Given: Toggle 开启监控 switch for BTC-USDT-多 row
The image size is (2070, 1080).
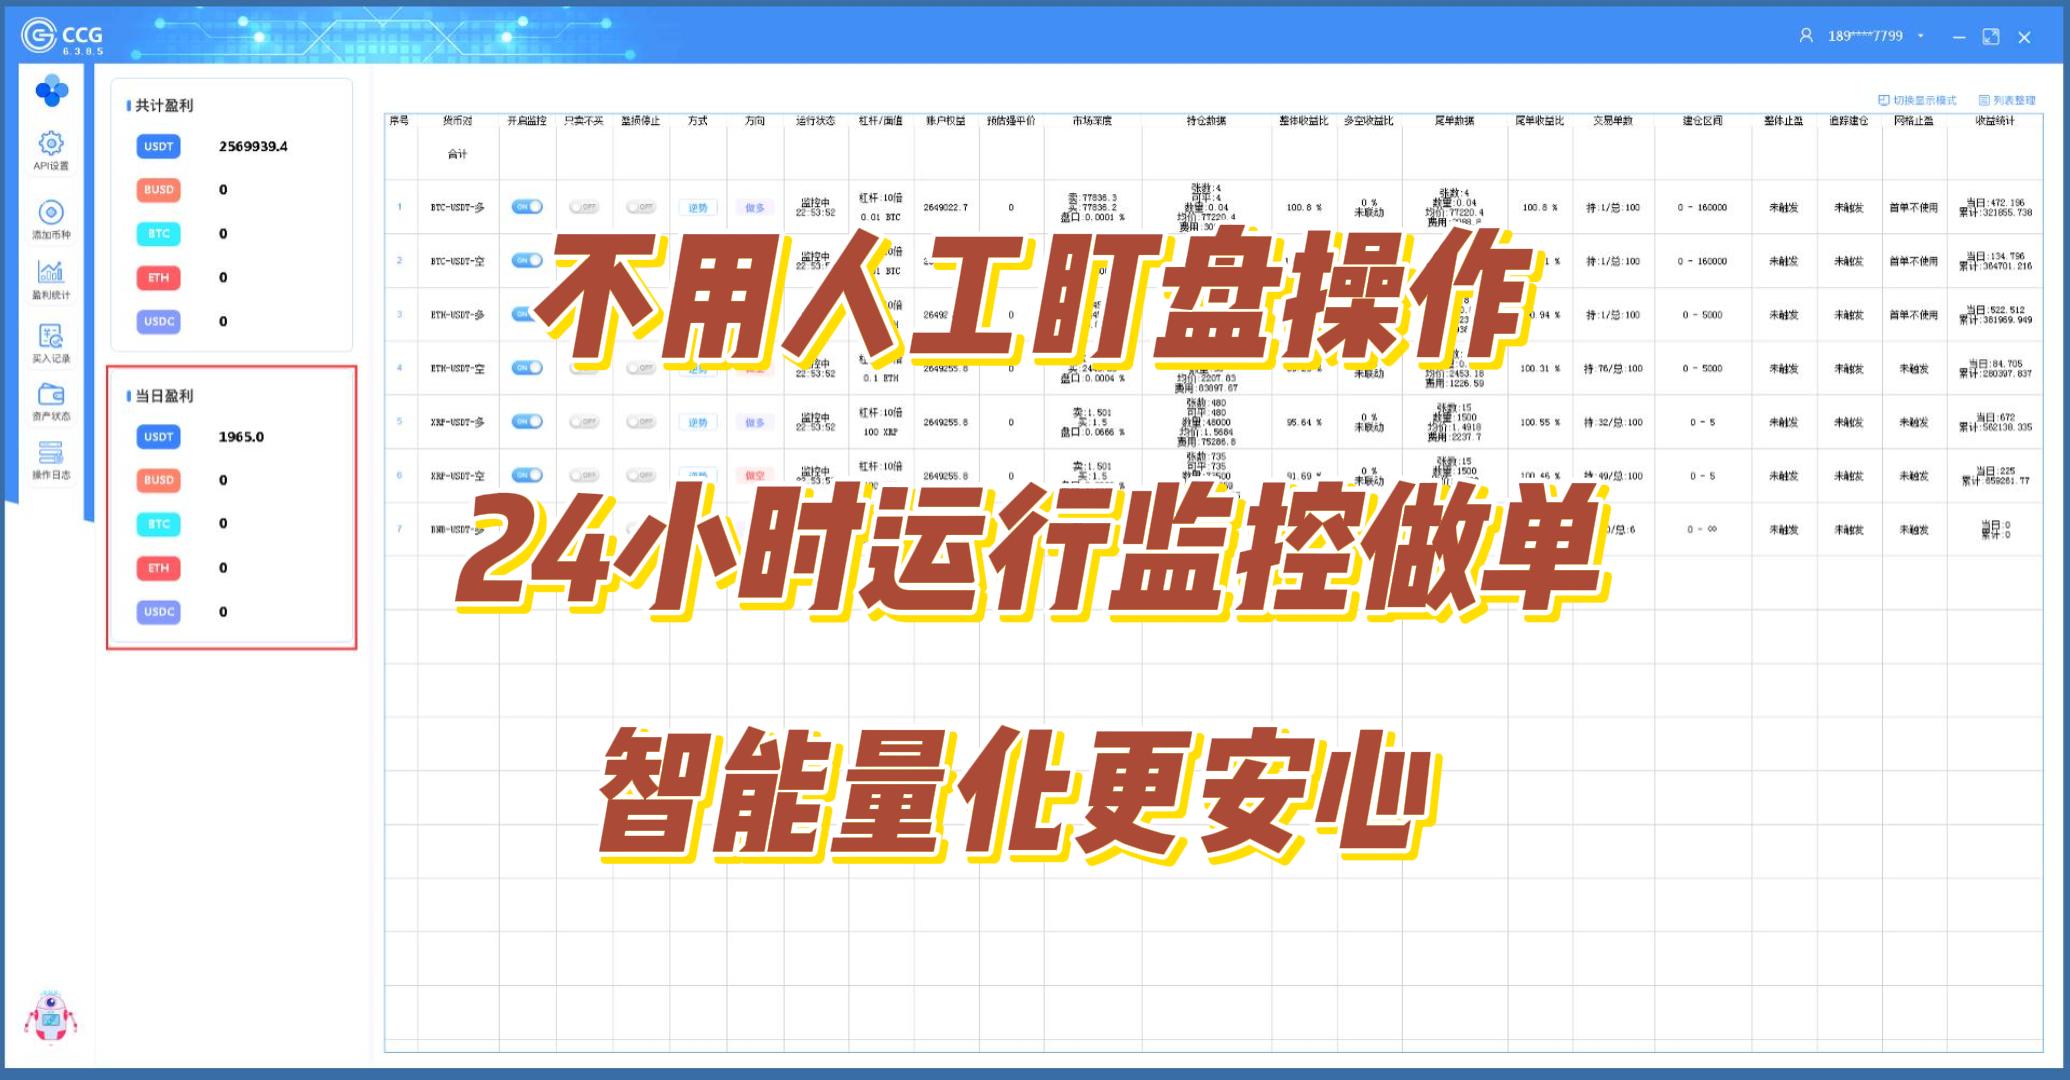Looking at the screenshot, I should [x=527, y=207].
